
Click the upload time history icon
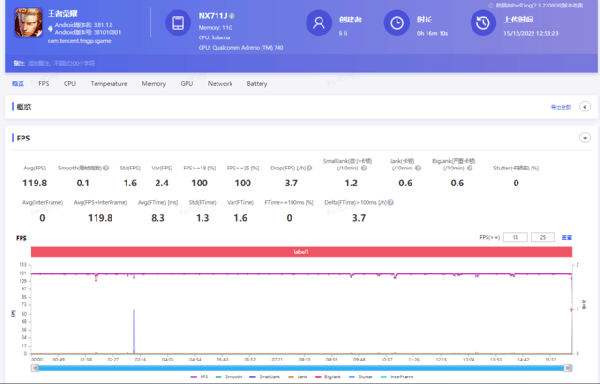tap(483, 23)
